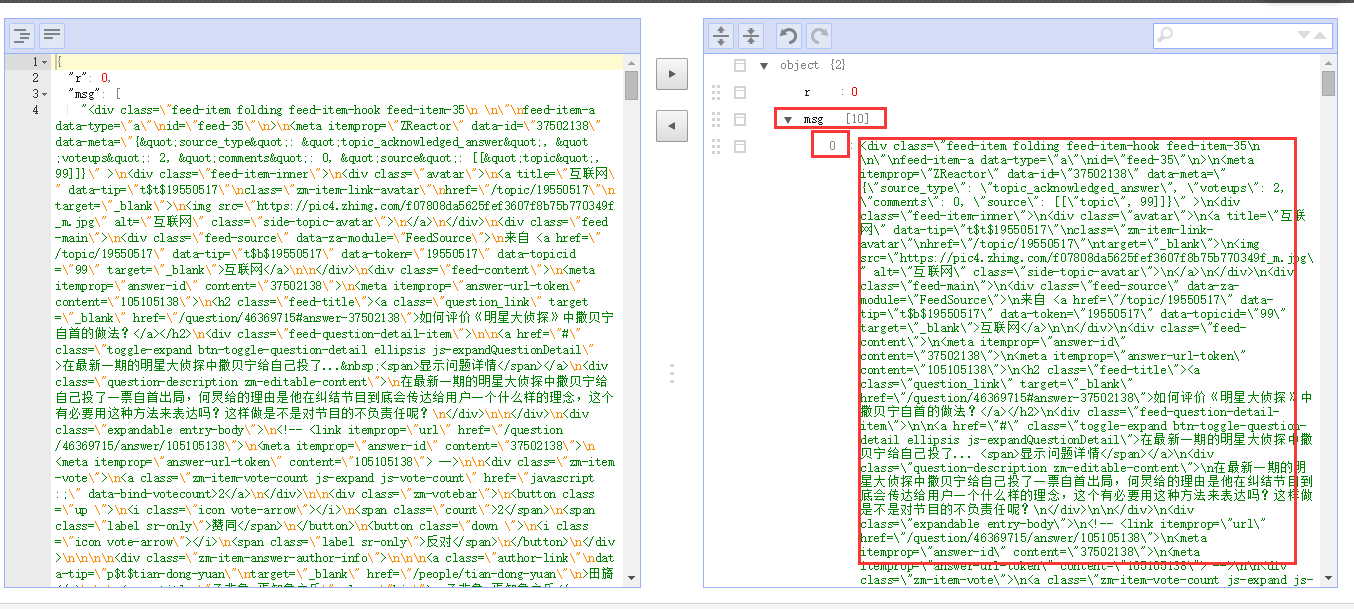Click the green HTML string value in tree
Screen dimensions: 1354x609
pos(1085,362)
